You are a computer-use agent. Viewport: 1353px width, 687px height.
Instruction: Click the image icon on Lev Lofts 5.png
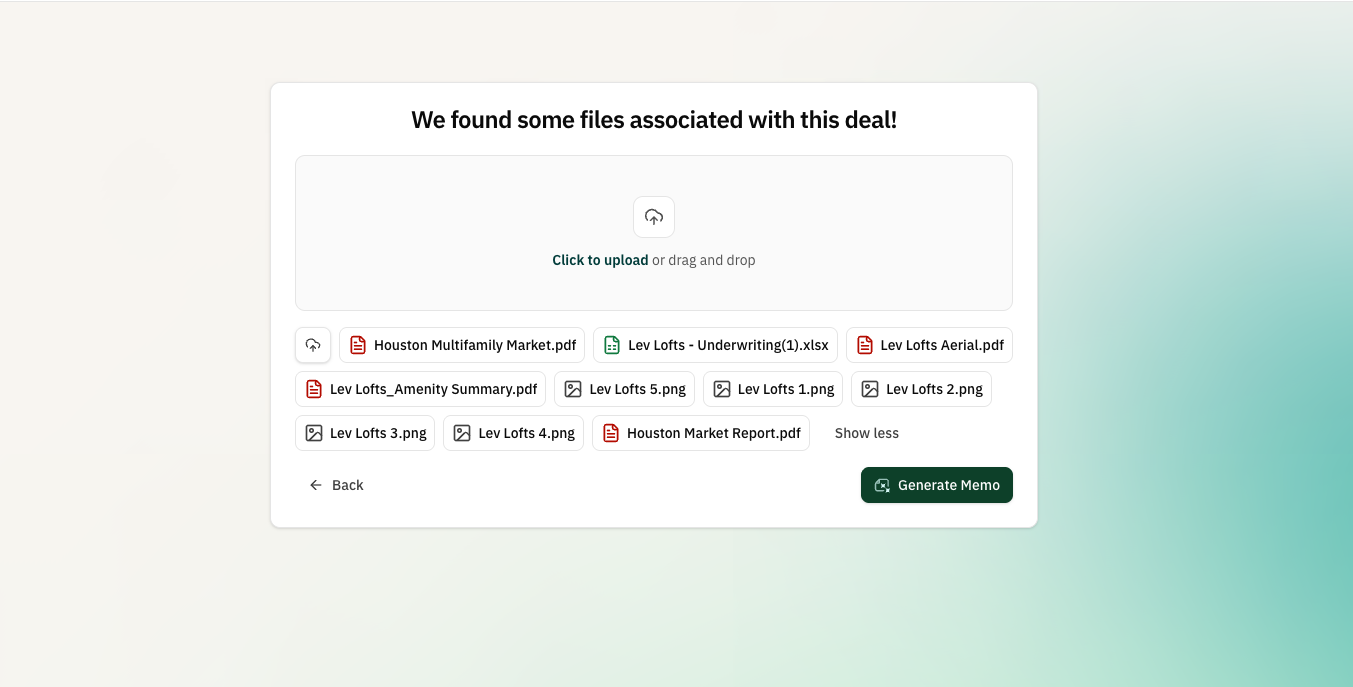(x=573, y=389)
